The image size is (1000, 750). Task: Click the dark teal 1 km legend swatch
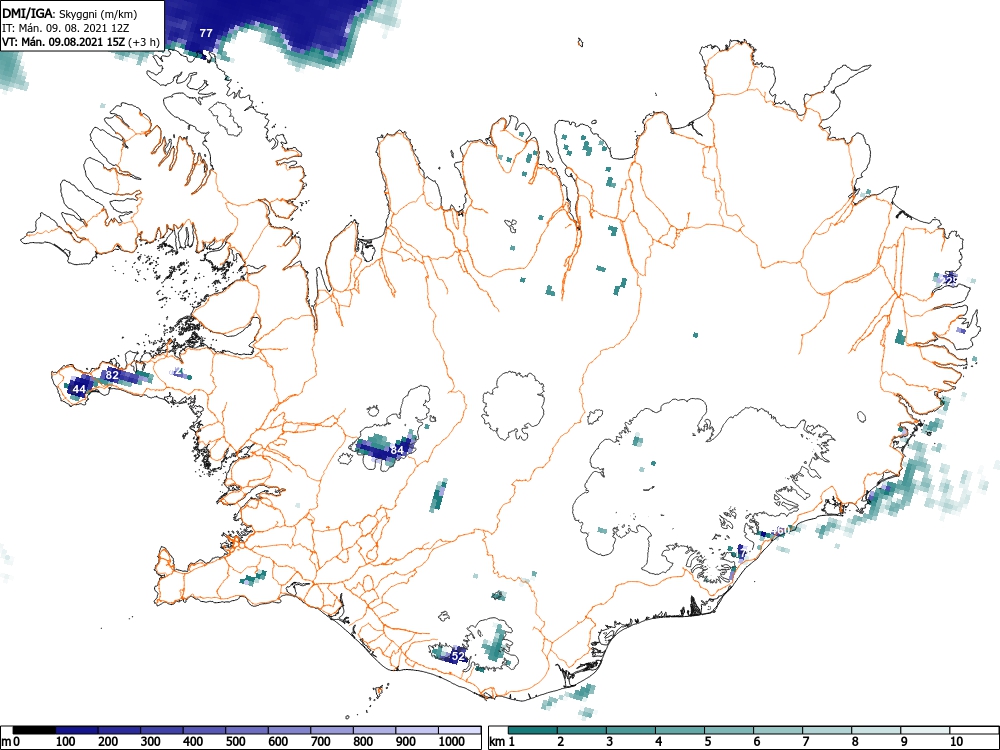(x=533, y=730)
